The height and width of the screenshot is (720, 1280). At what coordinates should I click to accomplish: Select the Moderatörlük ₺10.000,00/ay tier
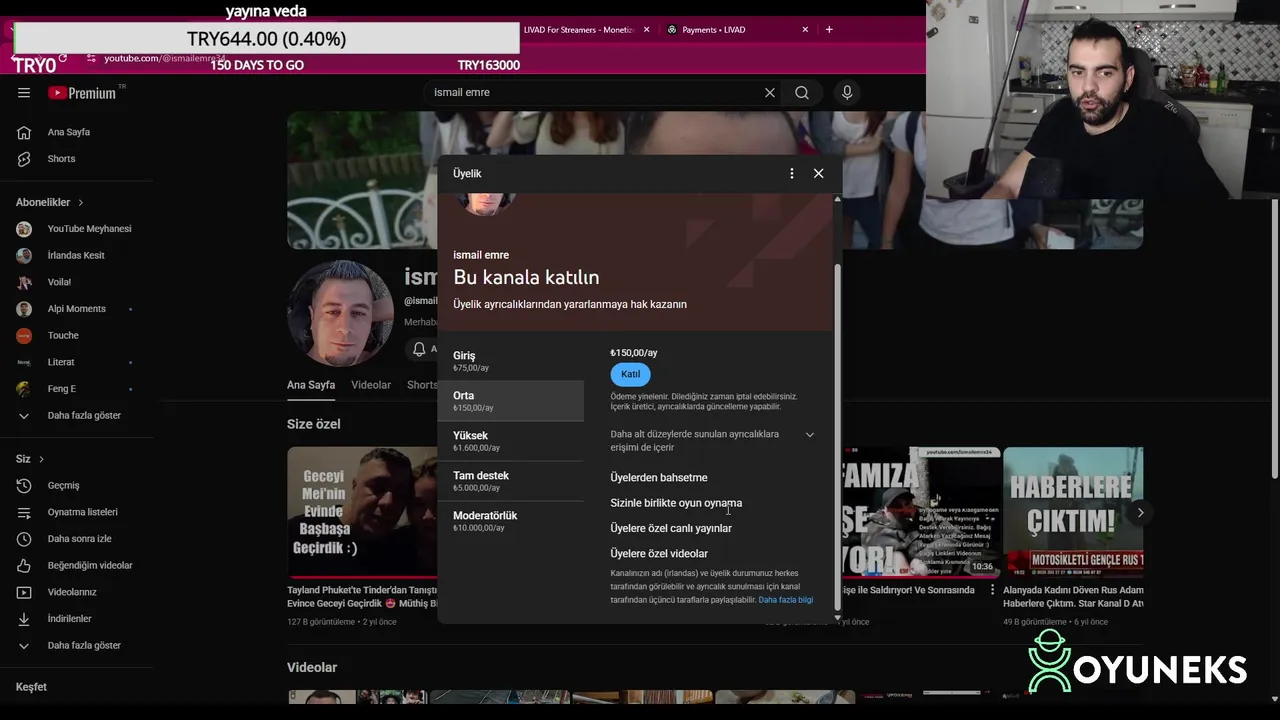(x=510, y=521)
